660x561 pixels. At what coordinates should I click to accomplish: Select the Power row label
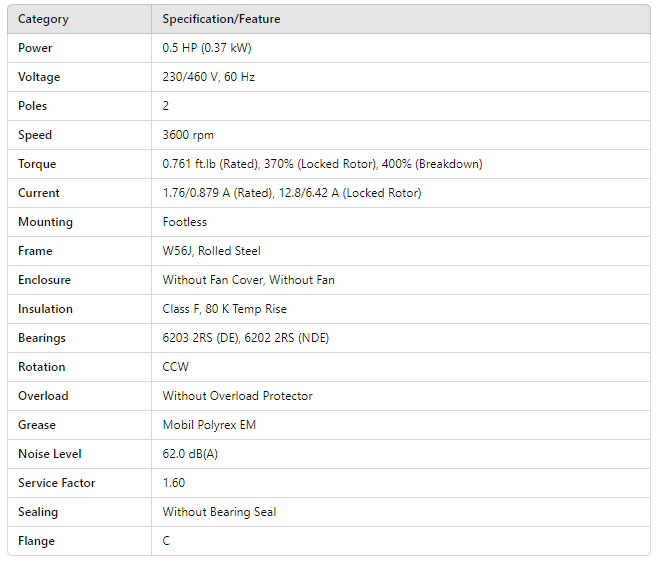pos(35,48)
